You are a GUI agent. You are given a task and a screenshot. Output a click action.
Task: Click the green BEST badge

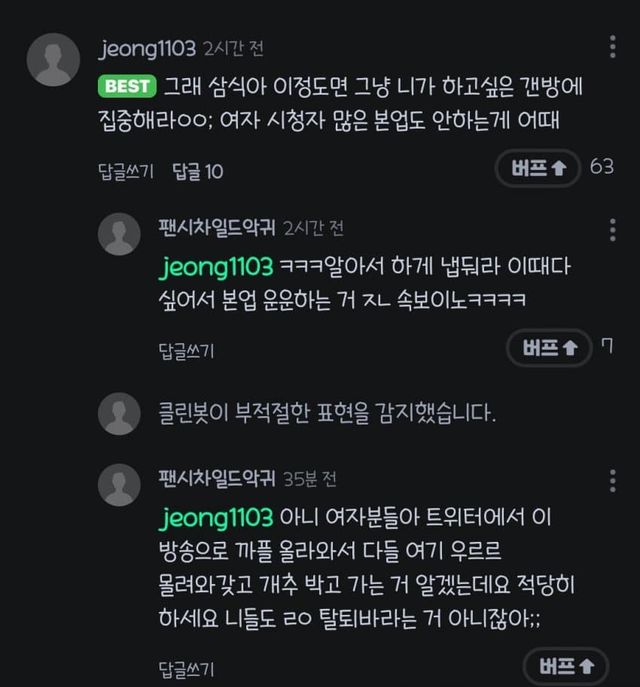(x=127, y=86)
